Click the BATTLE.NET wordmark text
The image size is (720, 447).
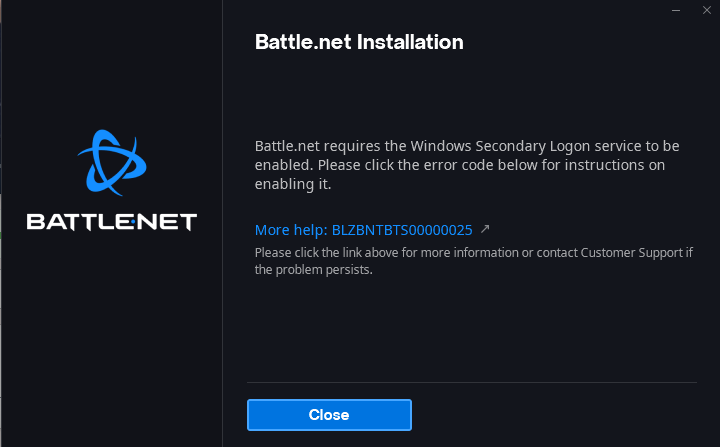(111, 221)
